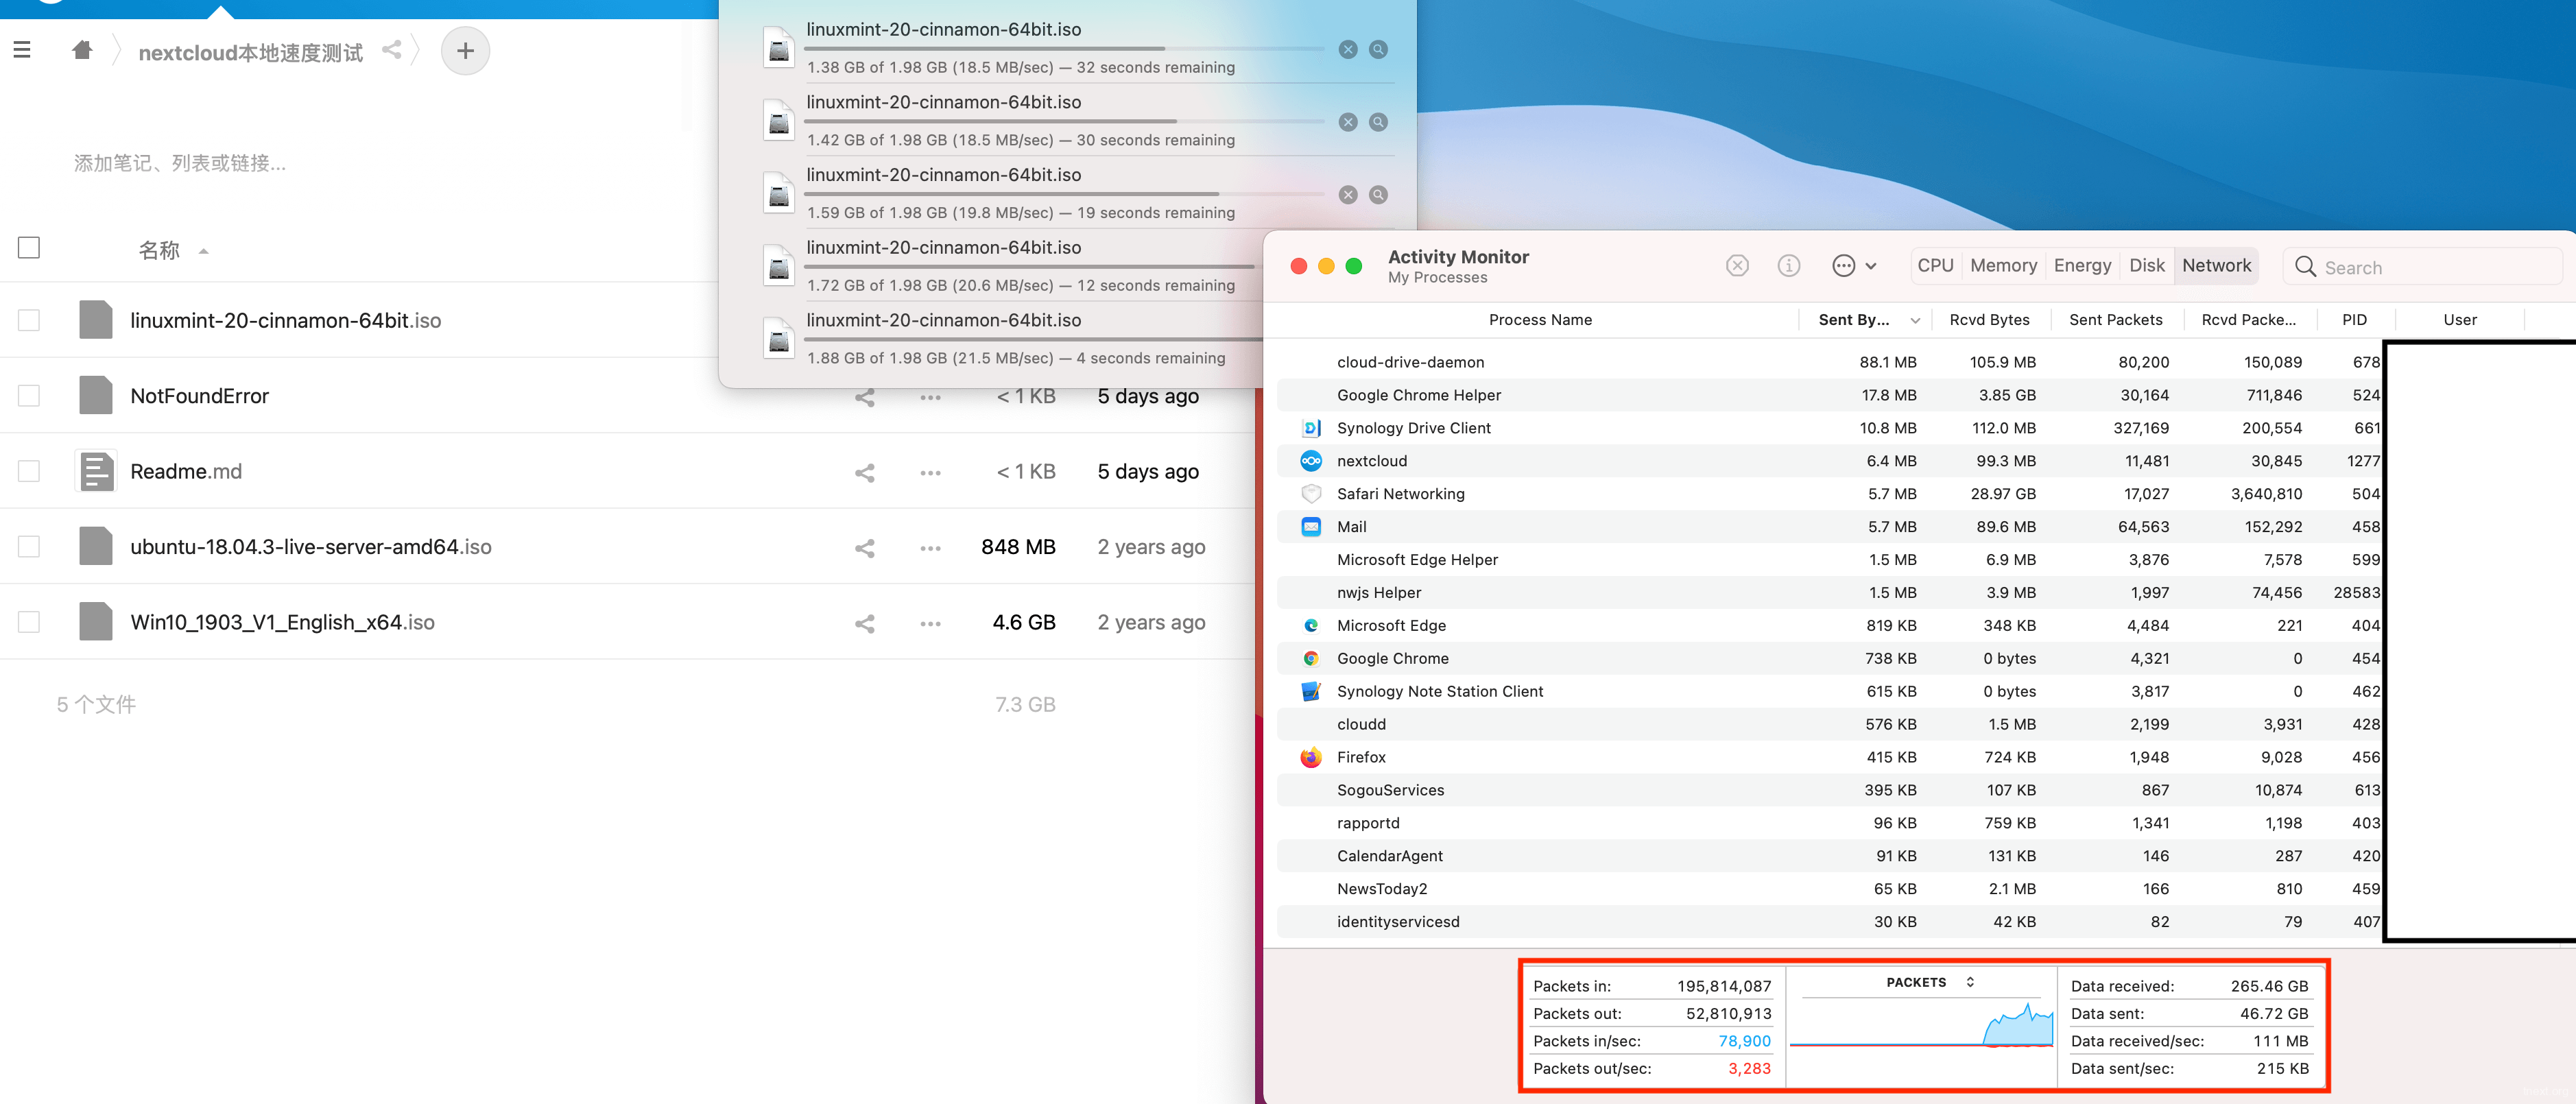This screenshot has width=2576, height=1104.
Task: Open more actions for the ubuntu ISO
Action: (x=930, y=548)
